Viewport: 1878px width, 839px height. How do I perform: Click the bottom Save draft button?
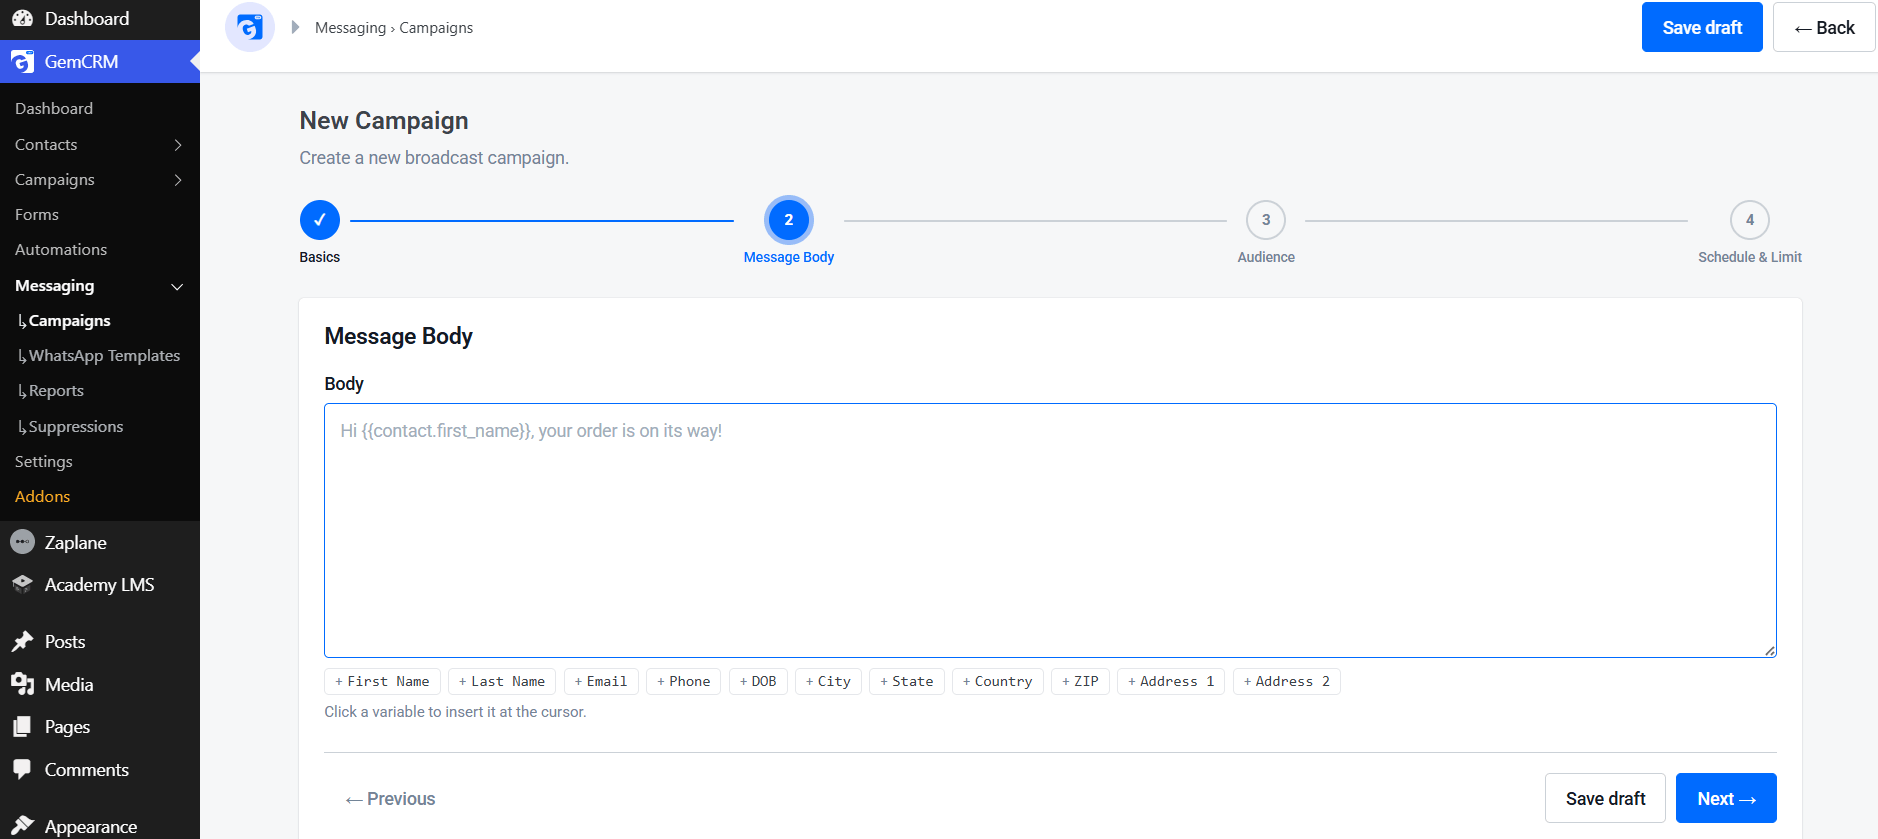pyautogui.click(x=1605, y=798)
